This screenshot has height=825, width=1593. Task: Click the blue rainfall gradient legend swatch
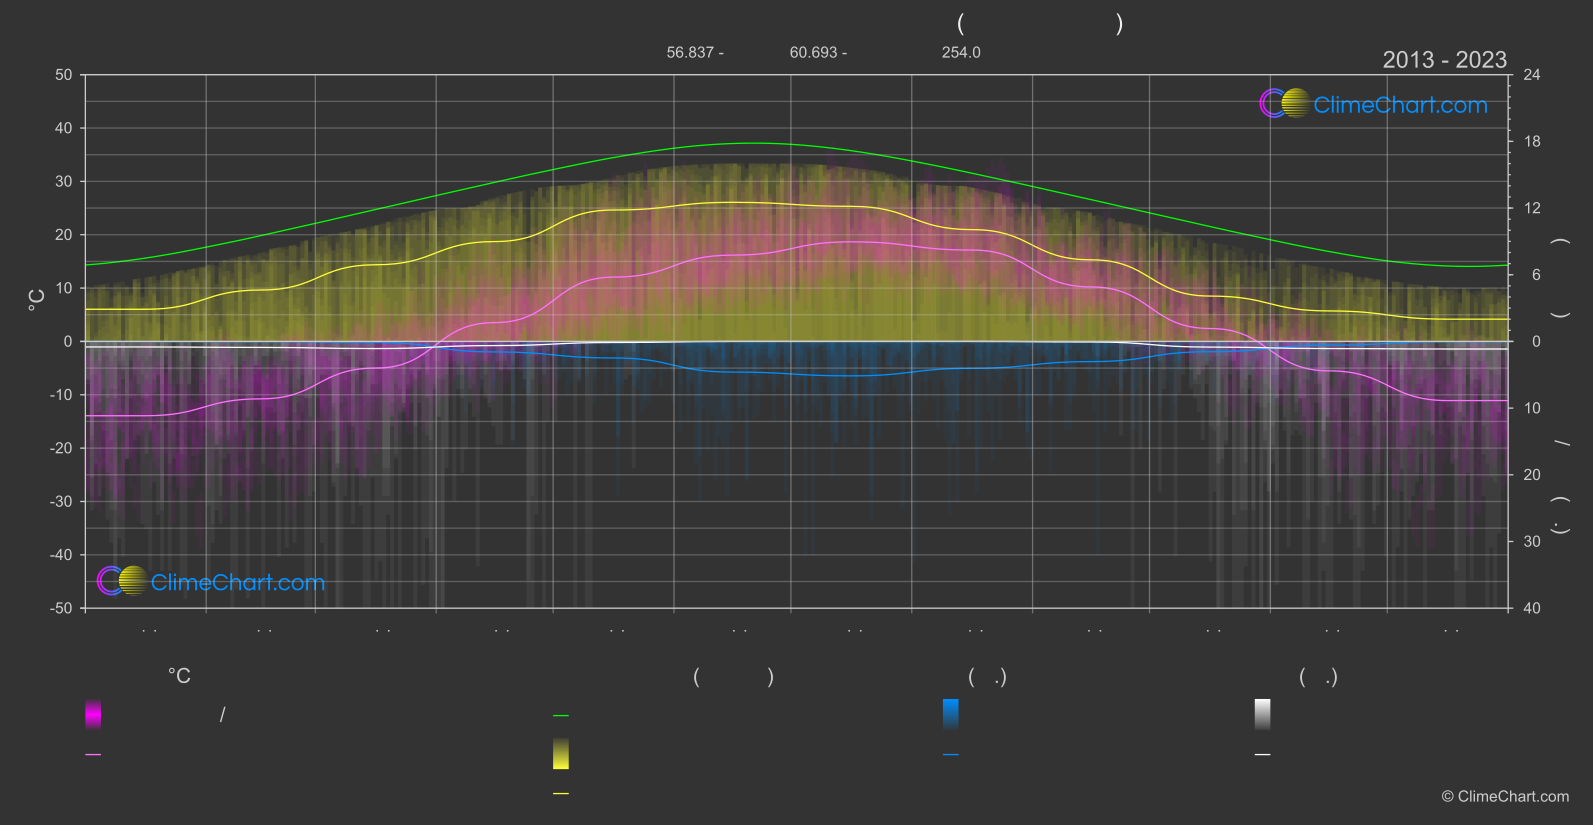click(951, 714)
